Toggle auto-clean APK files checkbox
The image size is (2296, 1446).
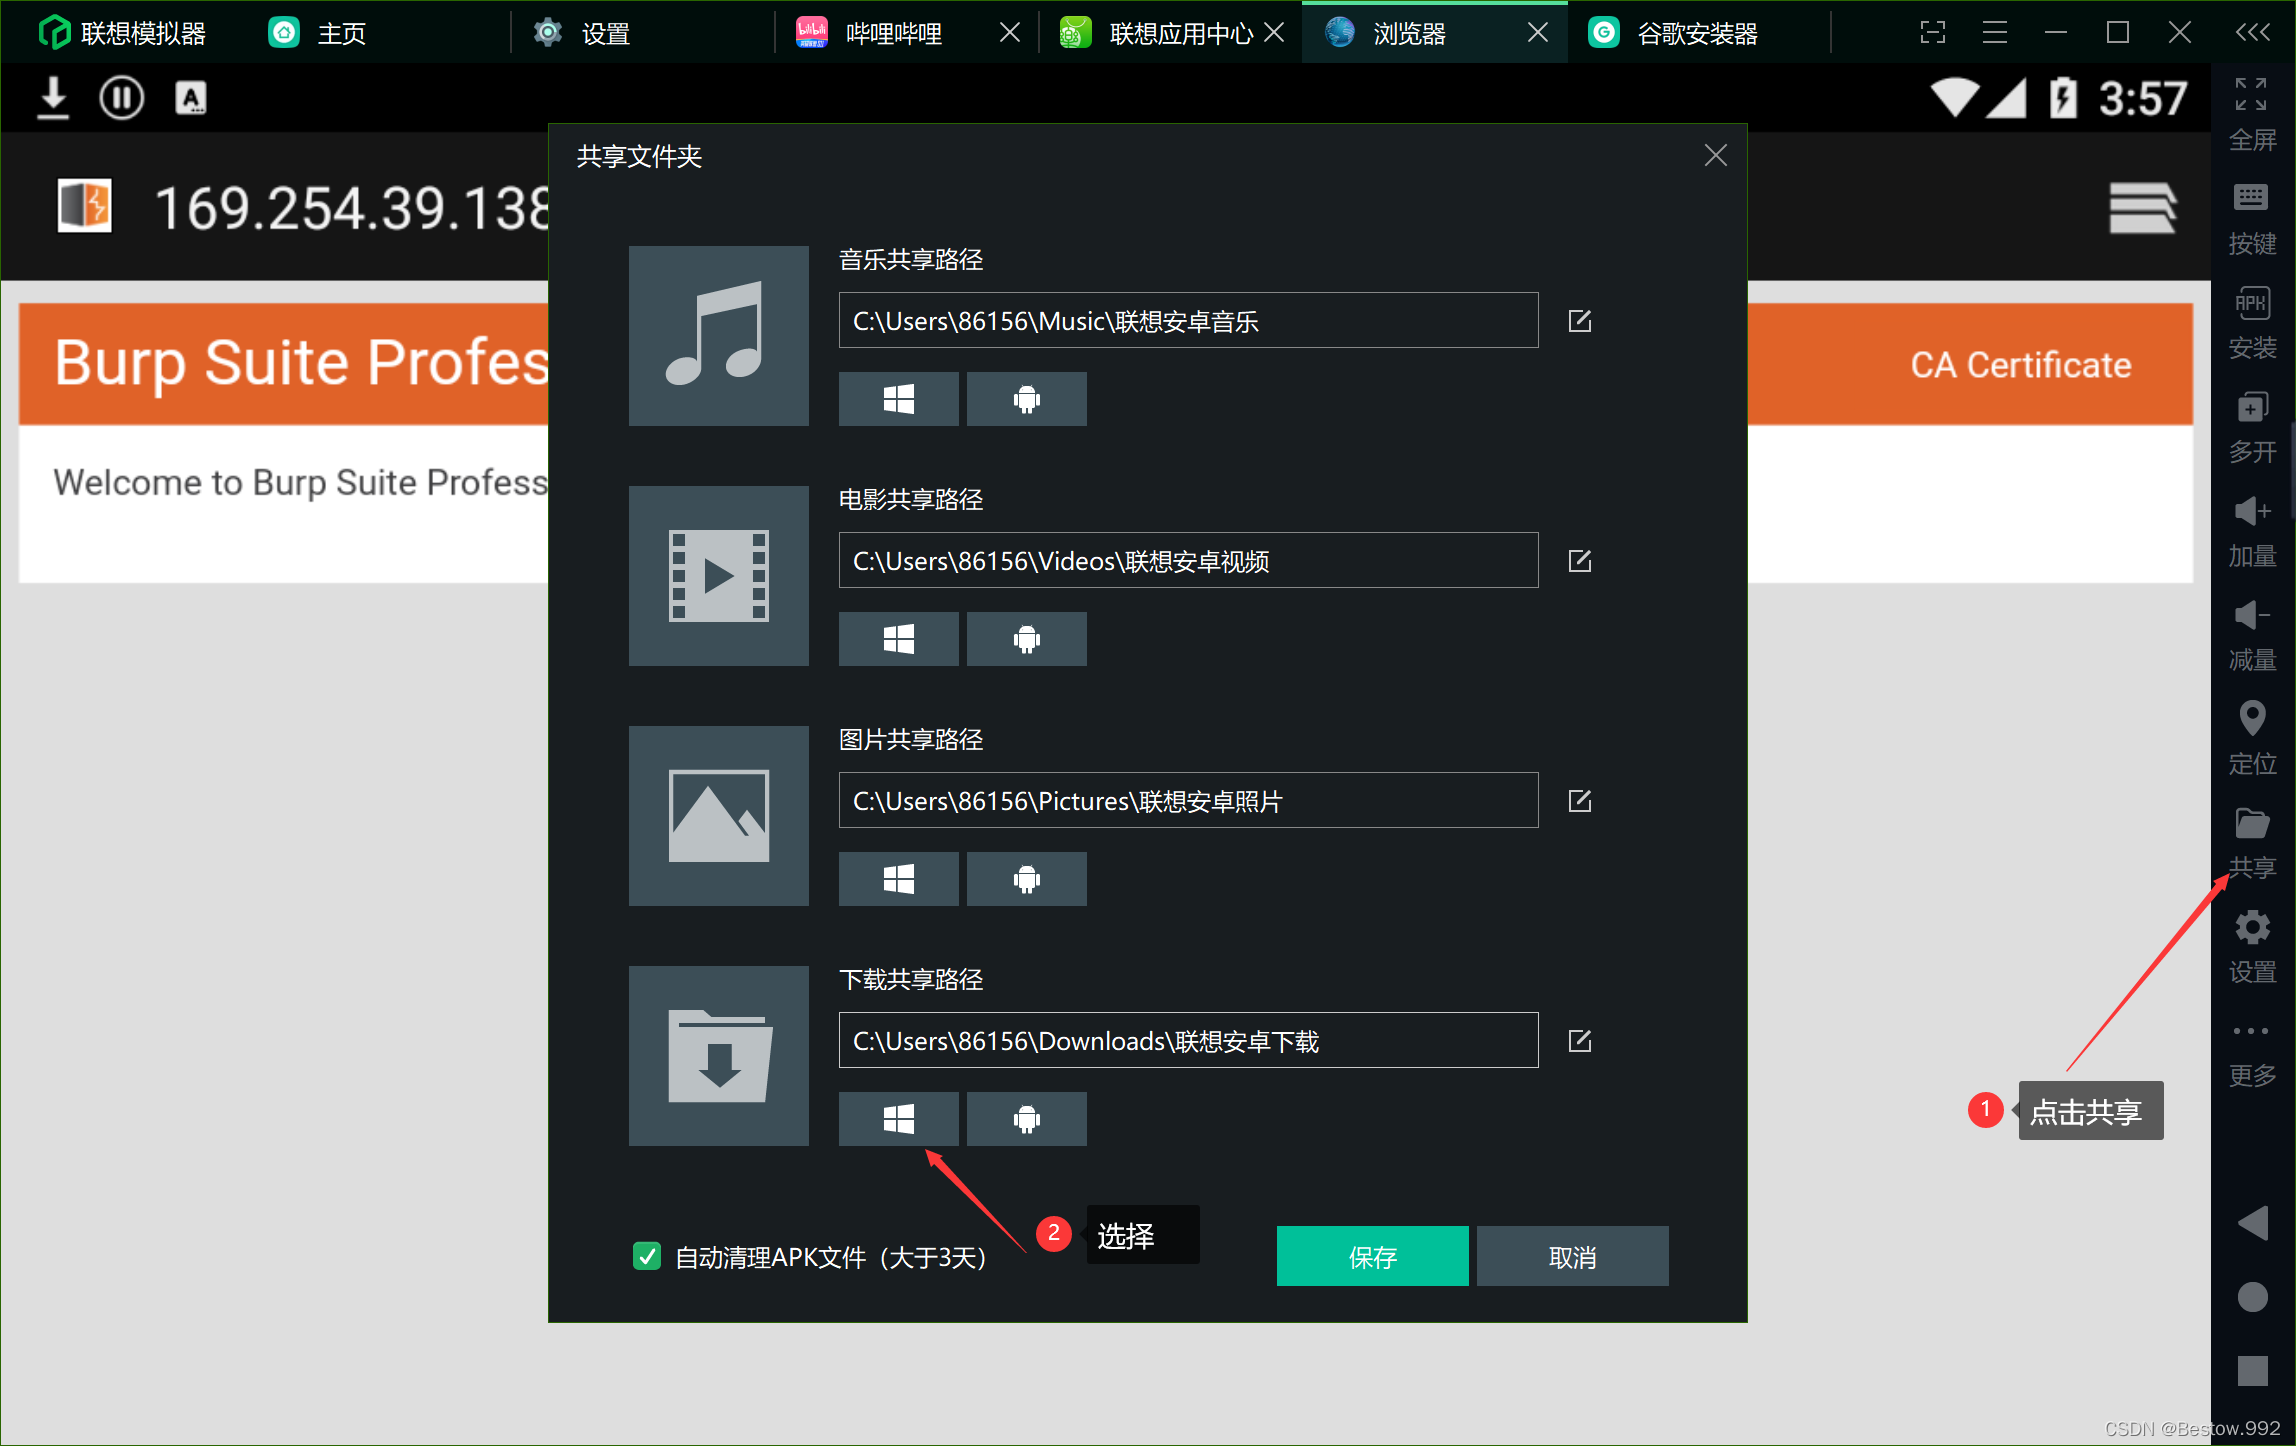(x=647, y=1256)
